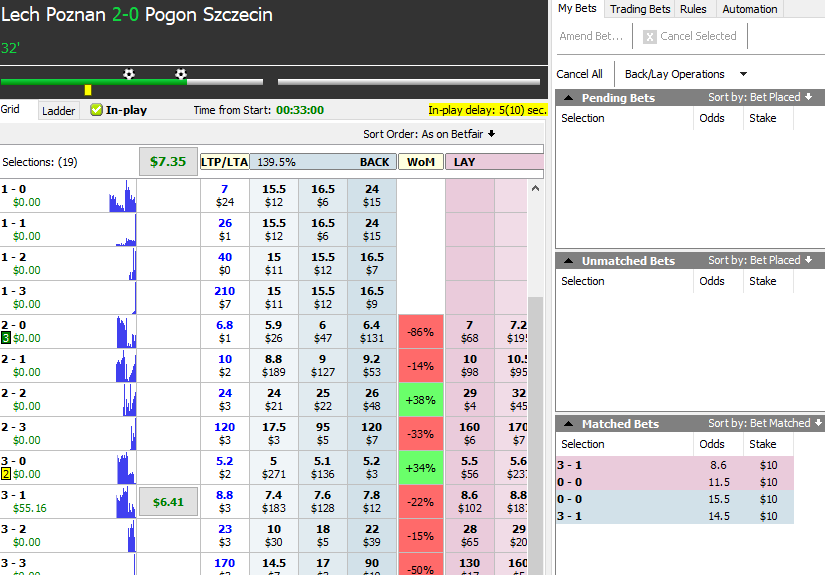The height and width of the screenshot is (575, 825).
Task: Click the X icon on Cancel Selected
Action: pos(650,36)
